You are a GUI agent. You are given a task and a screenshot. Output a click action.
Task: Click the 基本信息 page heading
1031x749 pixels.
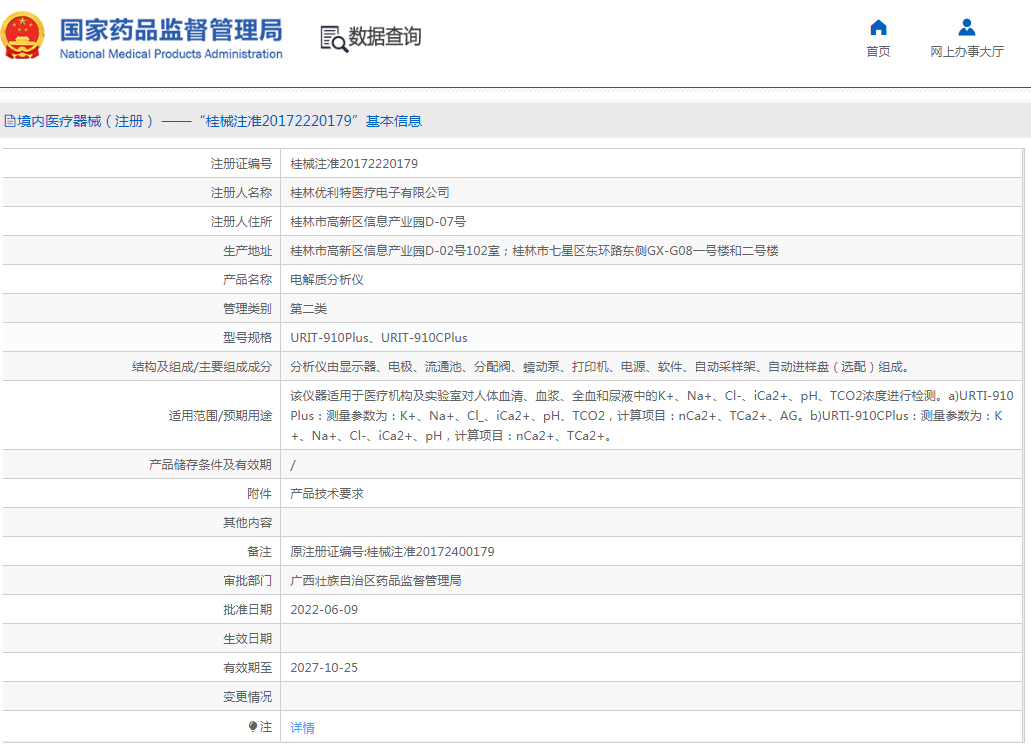[394, 121]
